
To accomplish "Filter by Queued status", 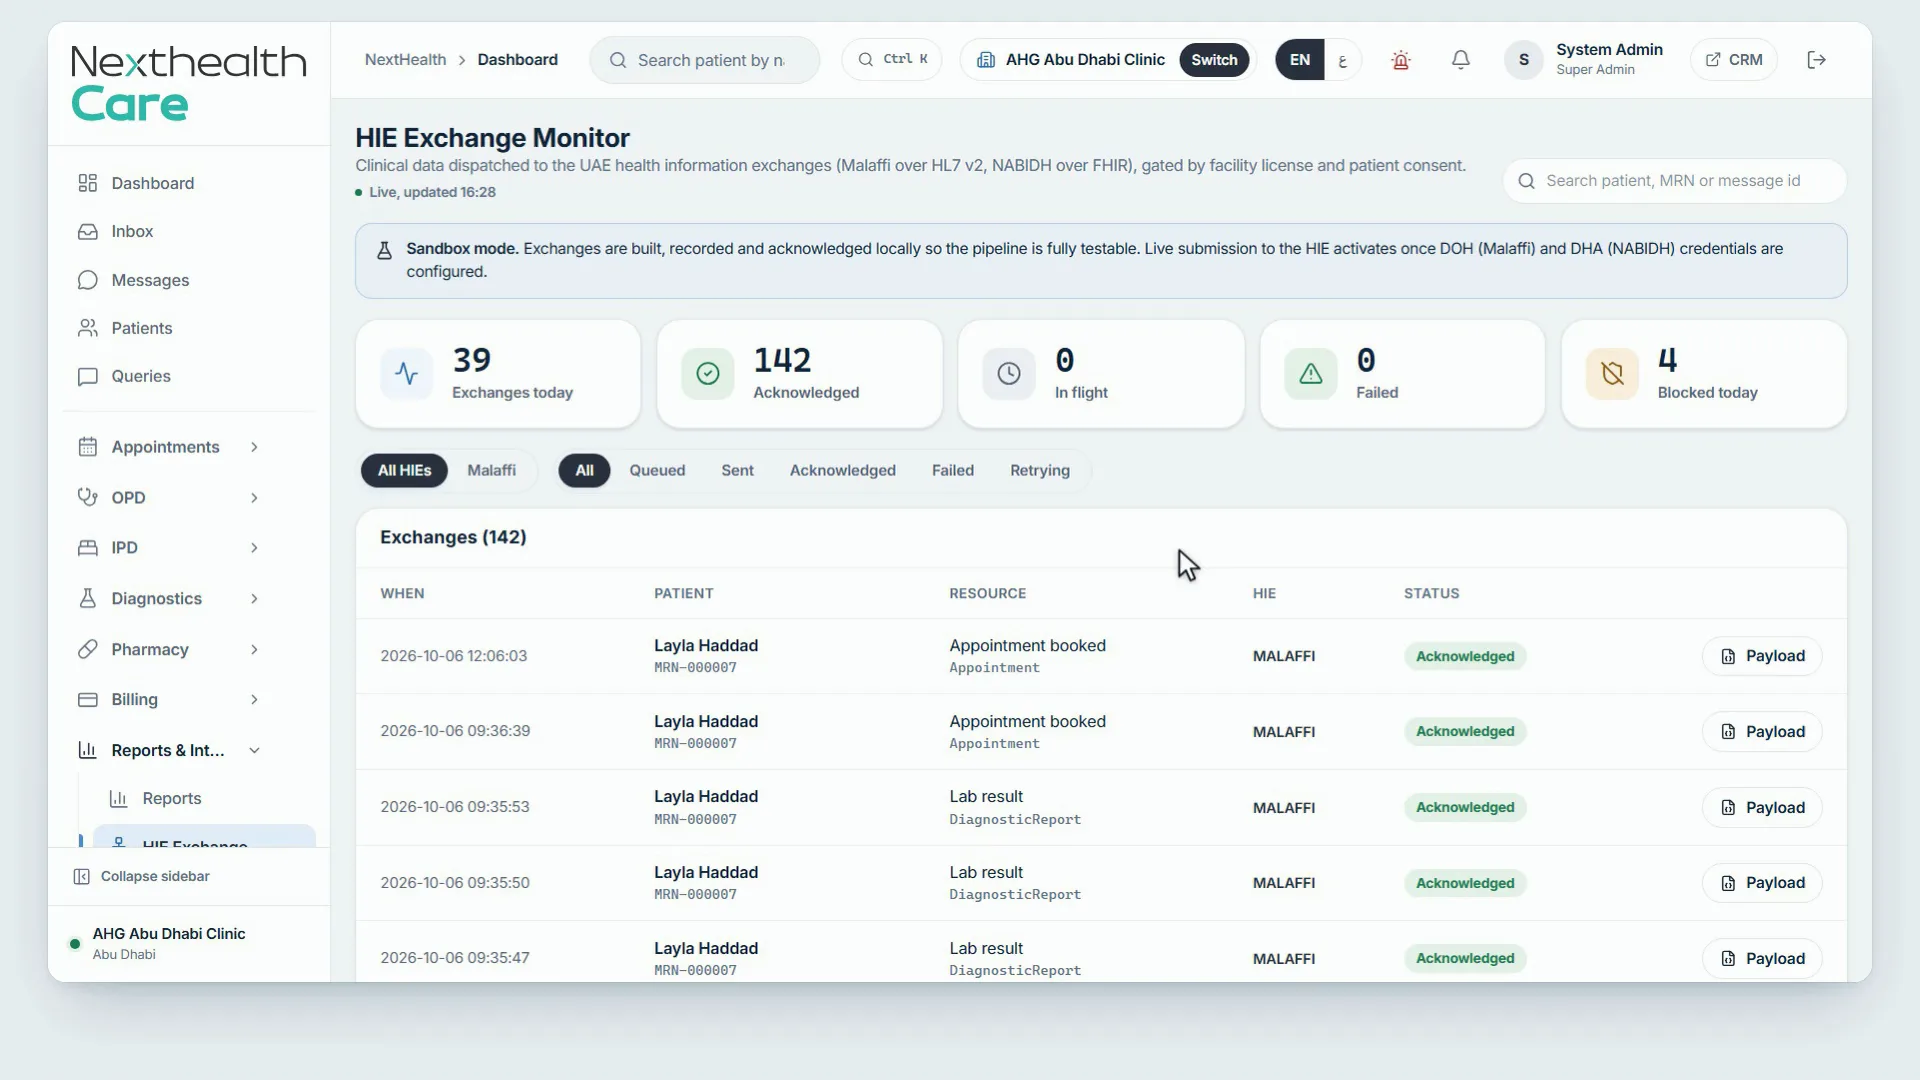I will pyautogui.click(x=657, y=470).
